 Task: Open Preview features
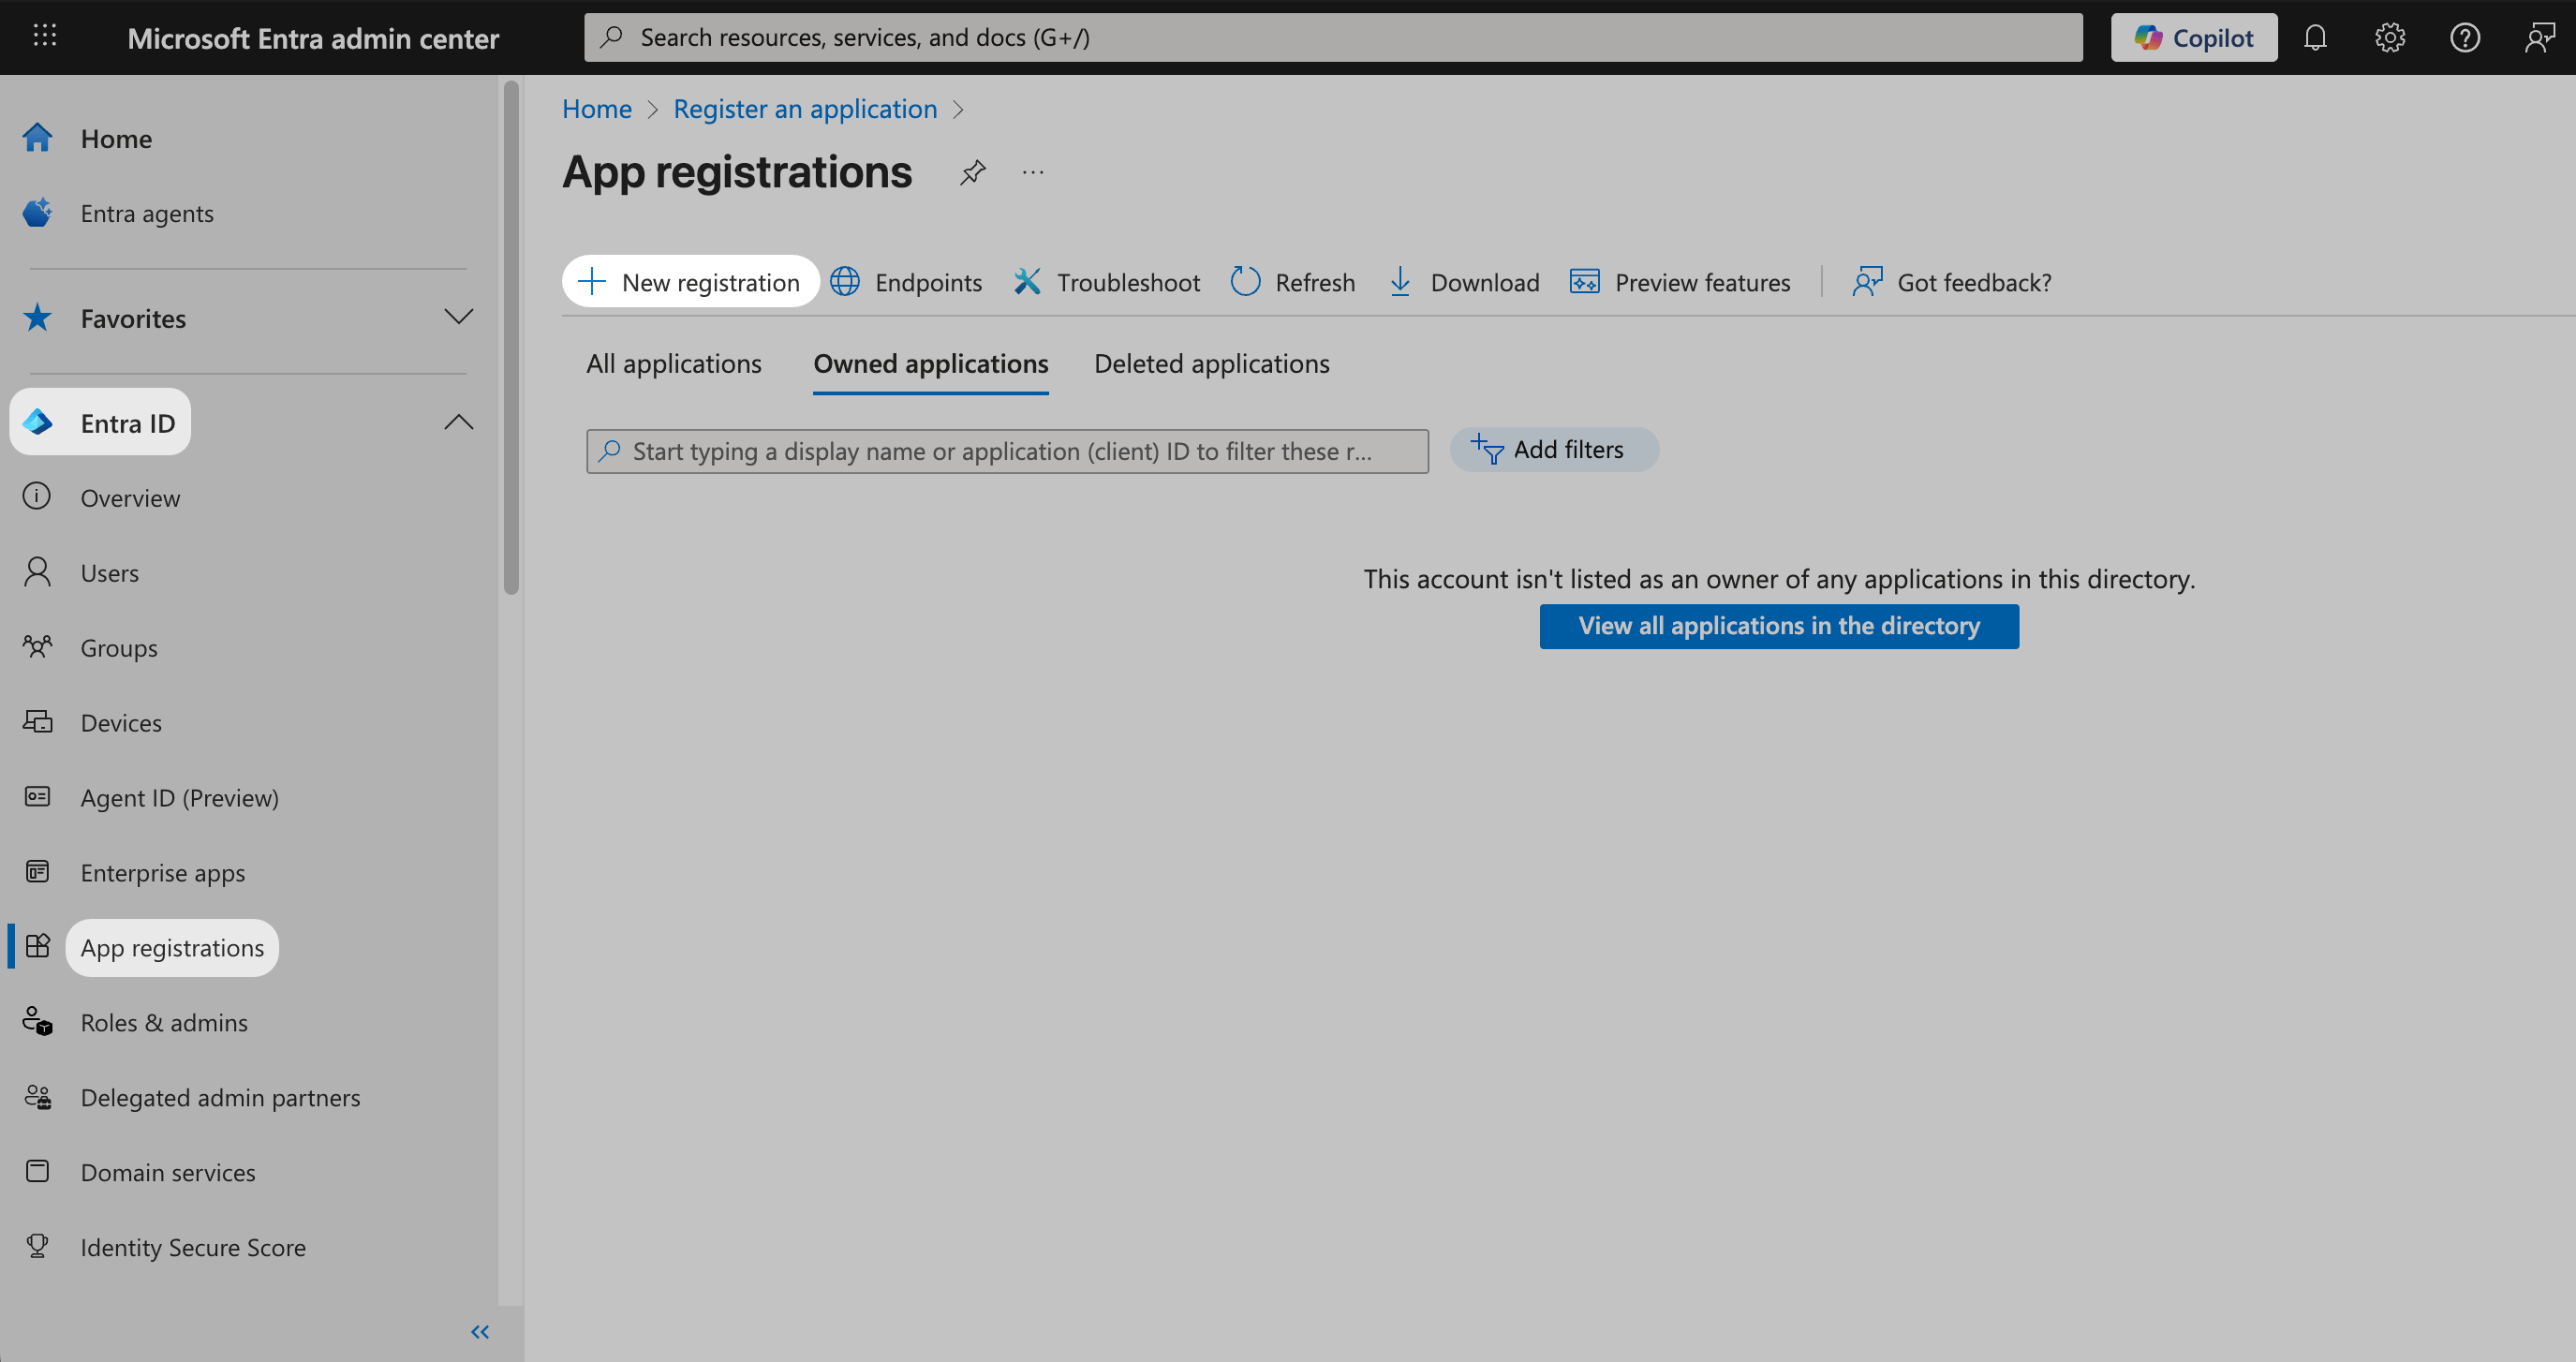1680,282
